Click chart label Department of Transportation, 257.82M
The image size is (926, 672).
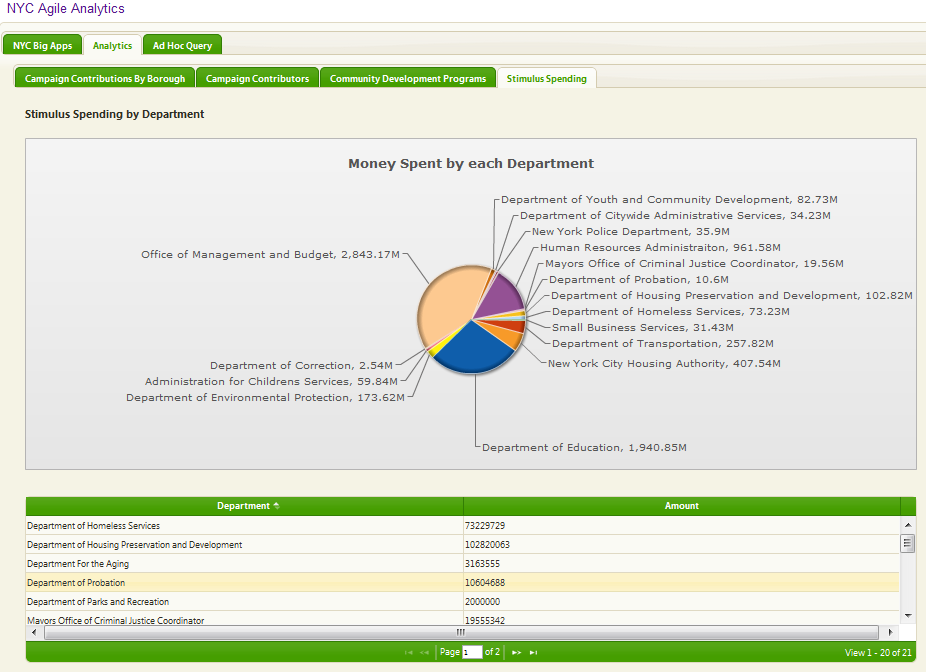(663, 343)
